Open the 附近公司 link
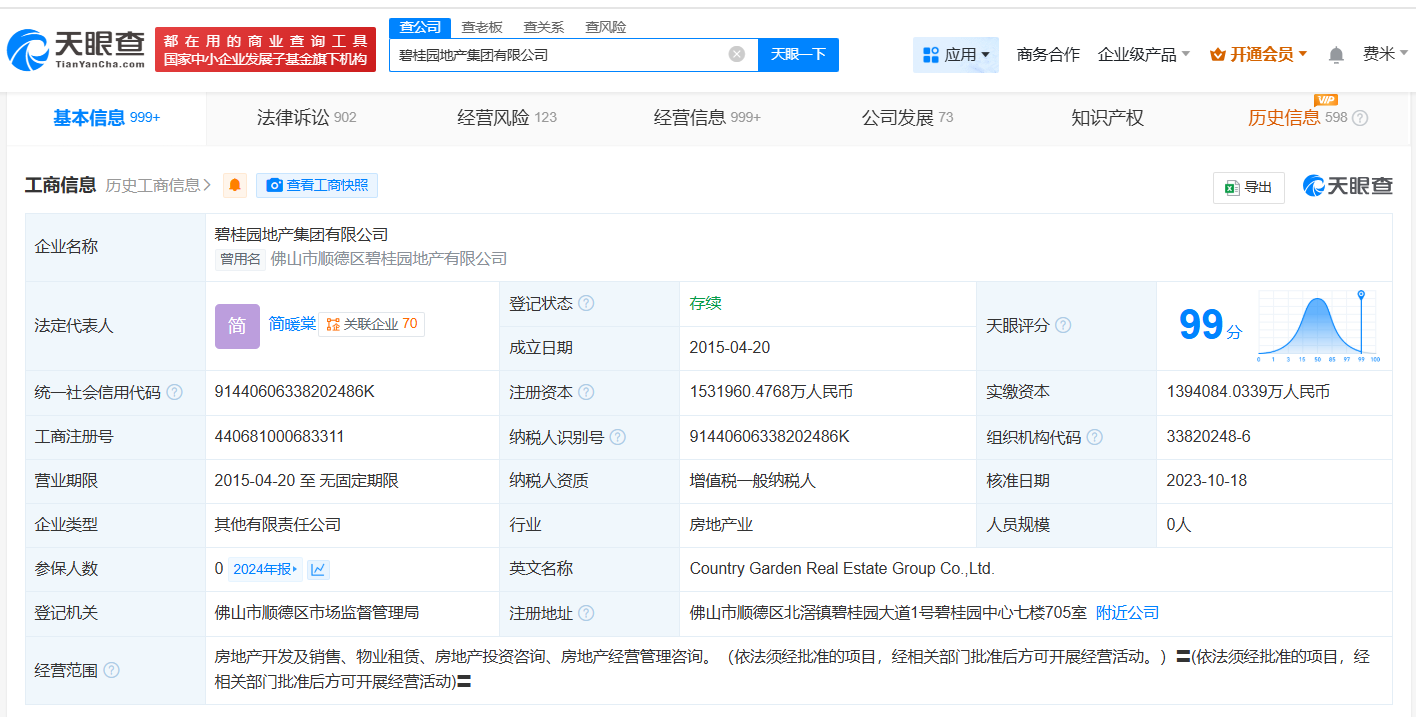The height and width of the screenshot is (717, 1416). coord(1127,612)
